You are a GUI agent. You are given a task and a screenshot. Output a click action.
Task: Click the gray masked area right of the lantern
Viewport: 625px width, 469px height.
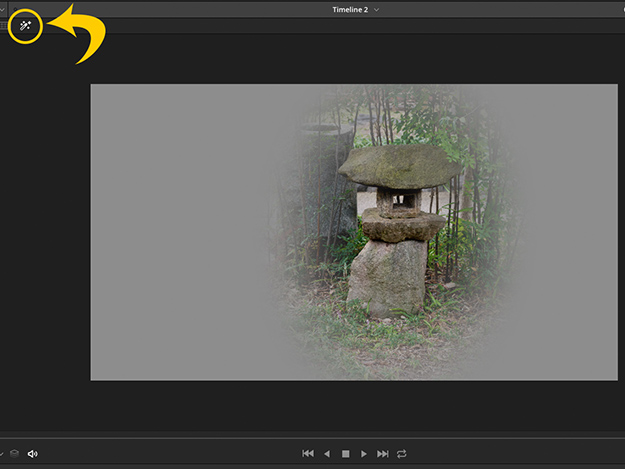tap(570, 232)
